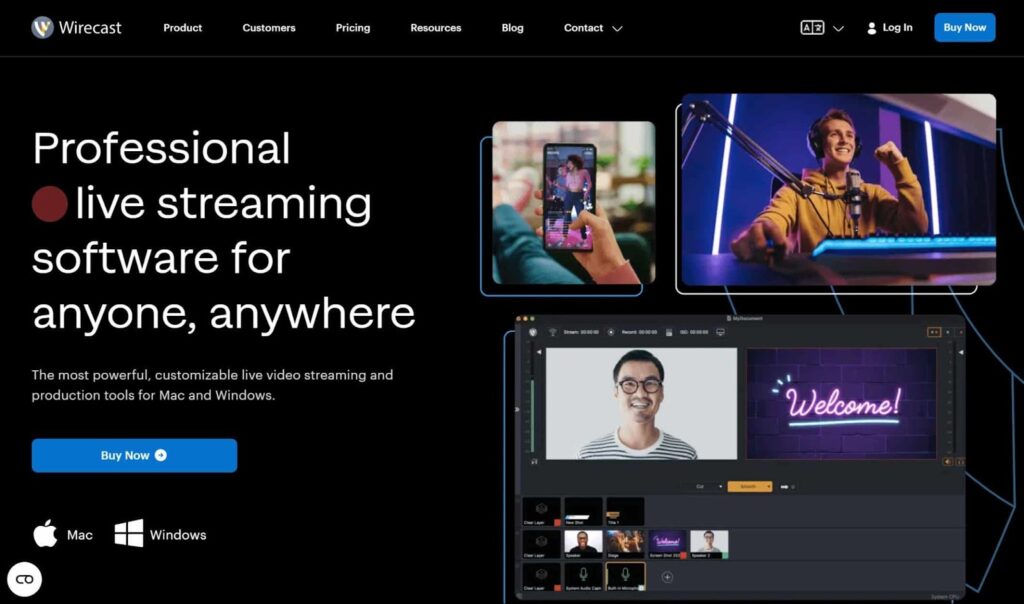Open the Smooth transition dropdown arrow
This screenshot has height=604, width=1024.
tap(769, 486)
